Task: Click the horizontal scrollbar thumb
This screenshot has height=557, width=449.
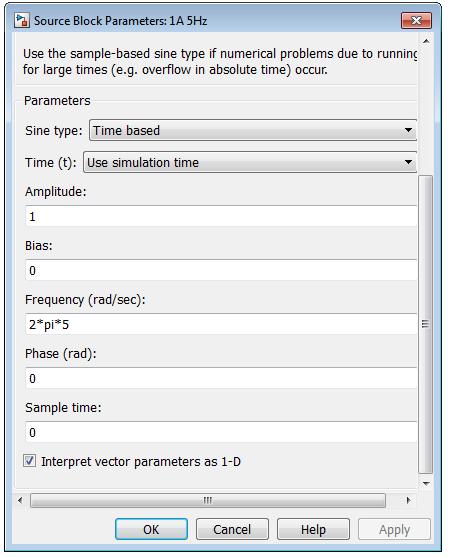Action: [208, 500]
